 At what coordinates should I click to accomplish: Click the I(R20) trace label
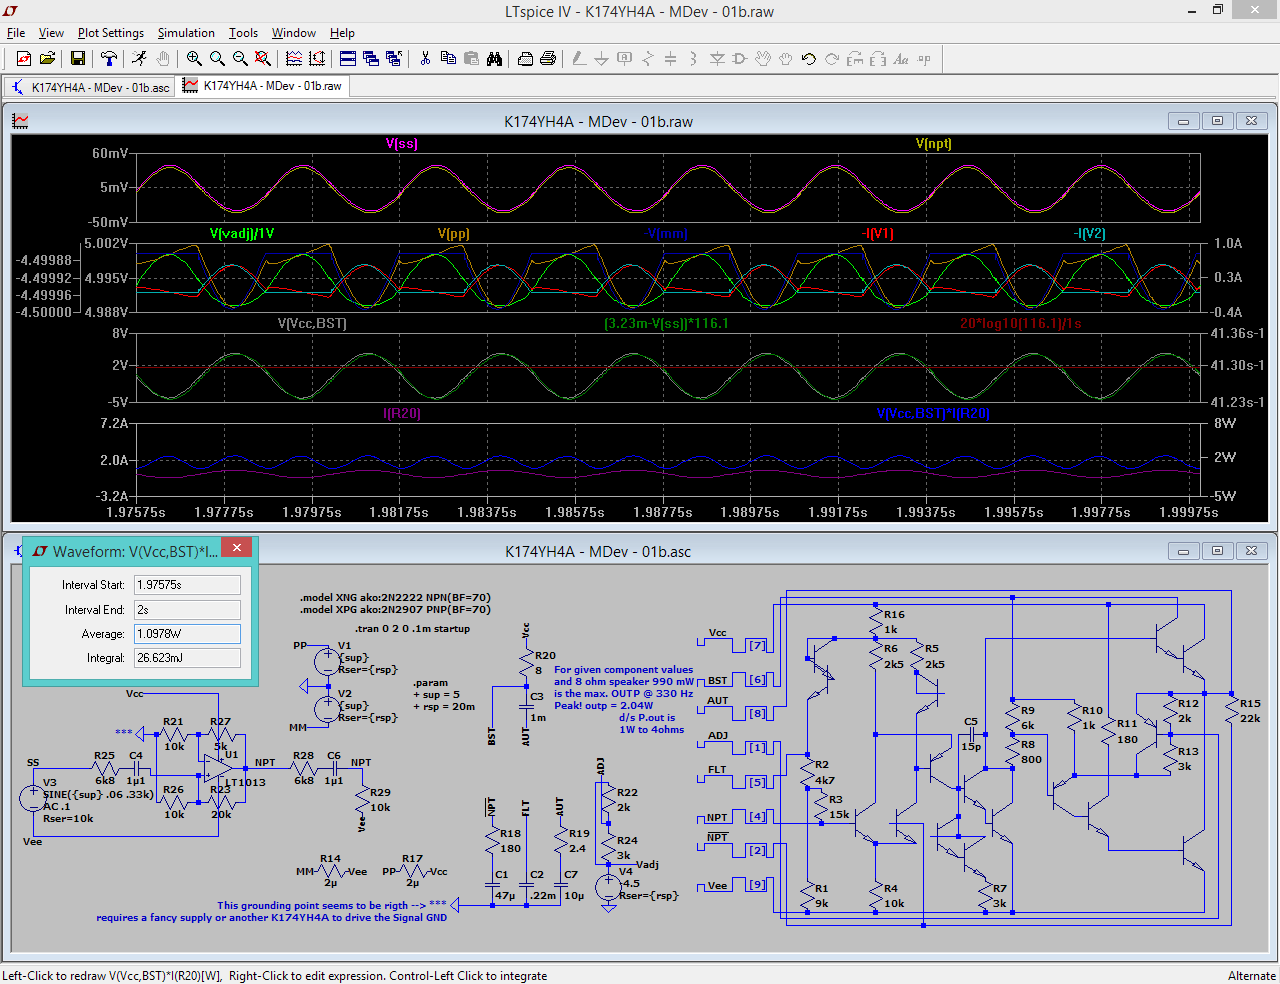(x=402, y=414)
